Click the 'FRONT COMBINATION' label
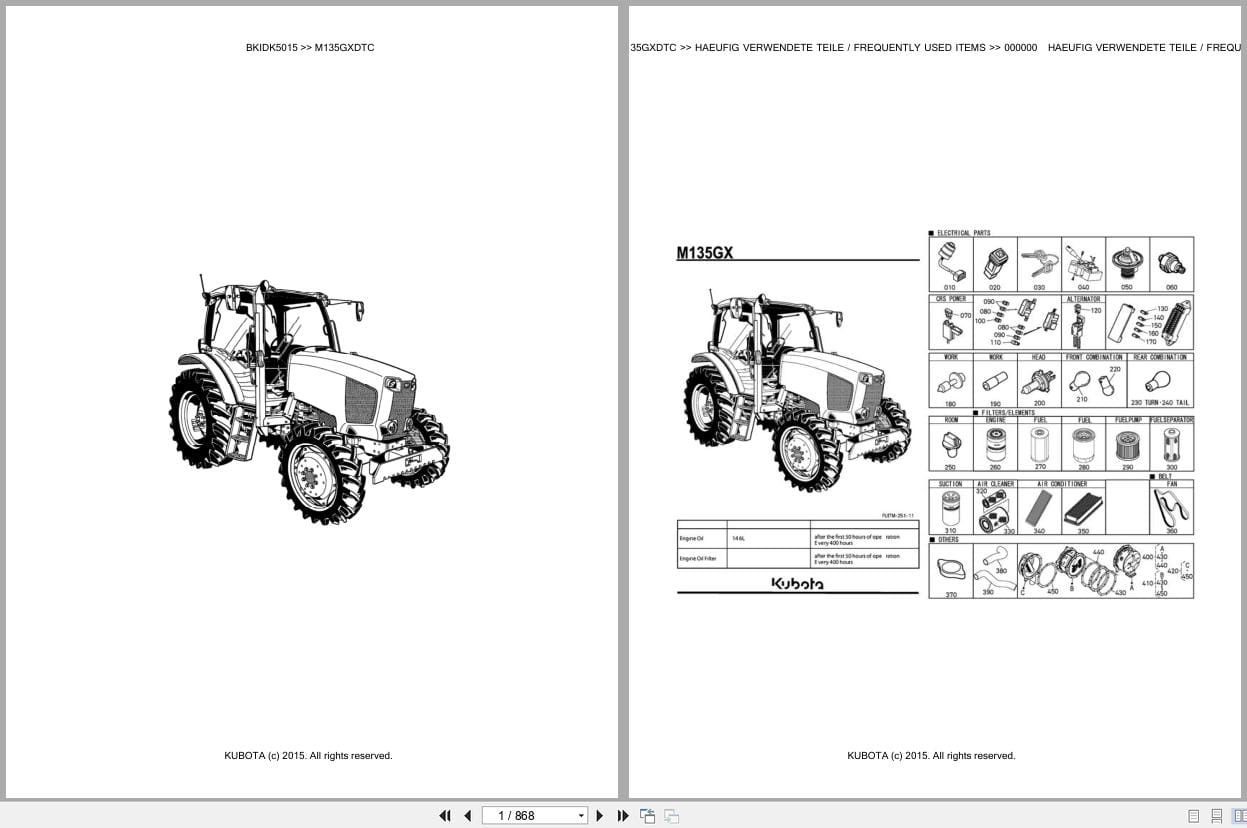The image size is (1247, 828). [1092, 357]
